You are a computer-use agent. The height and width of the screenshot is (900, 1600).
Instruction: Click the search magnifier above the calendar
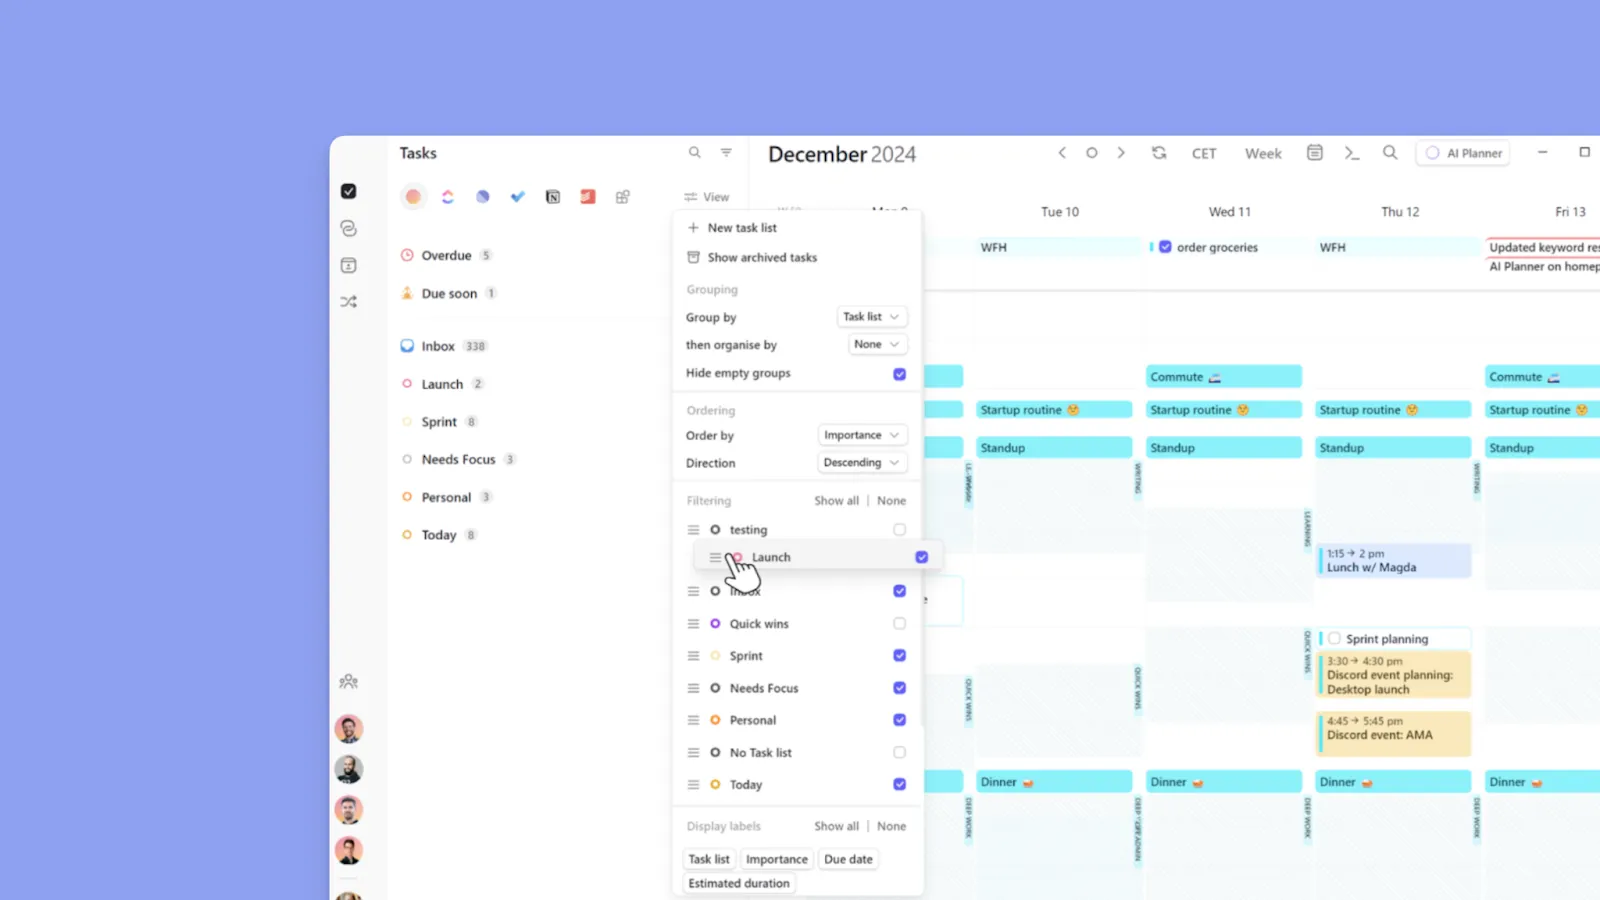[x=1390, y=152]
